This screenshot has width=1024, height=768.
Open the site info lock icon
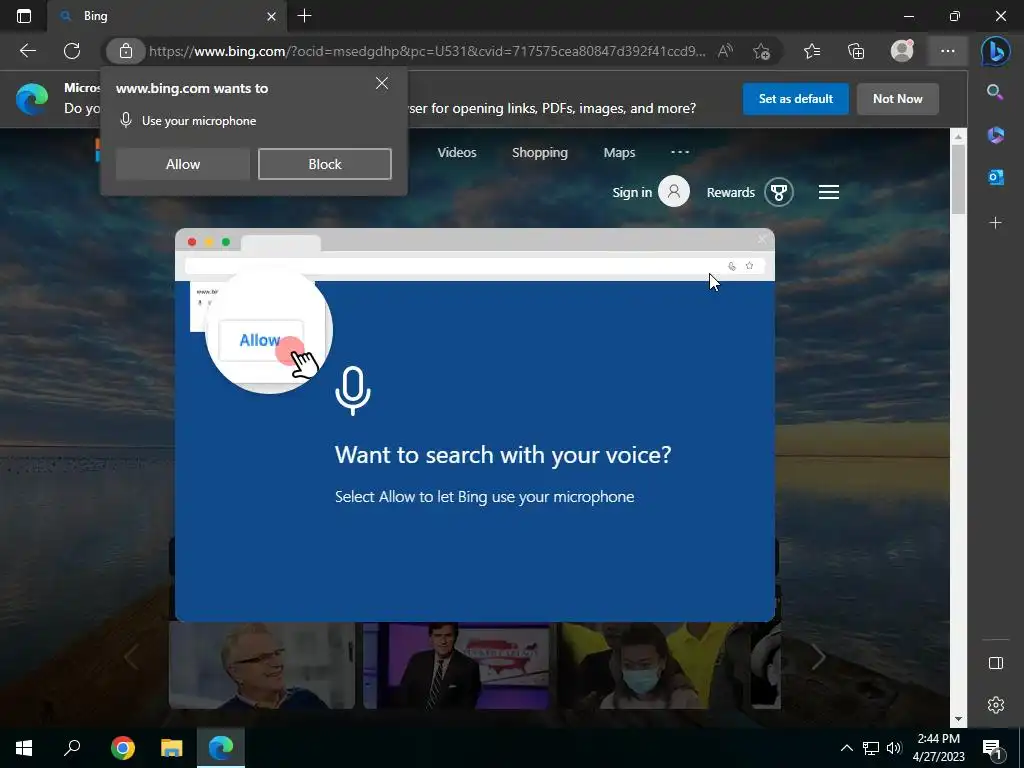125,51
